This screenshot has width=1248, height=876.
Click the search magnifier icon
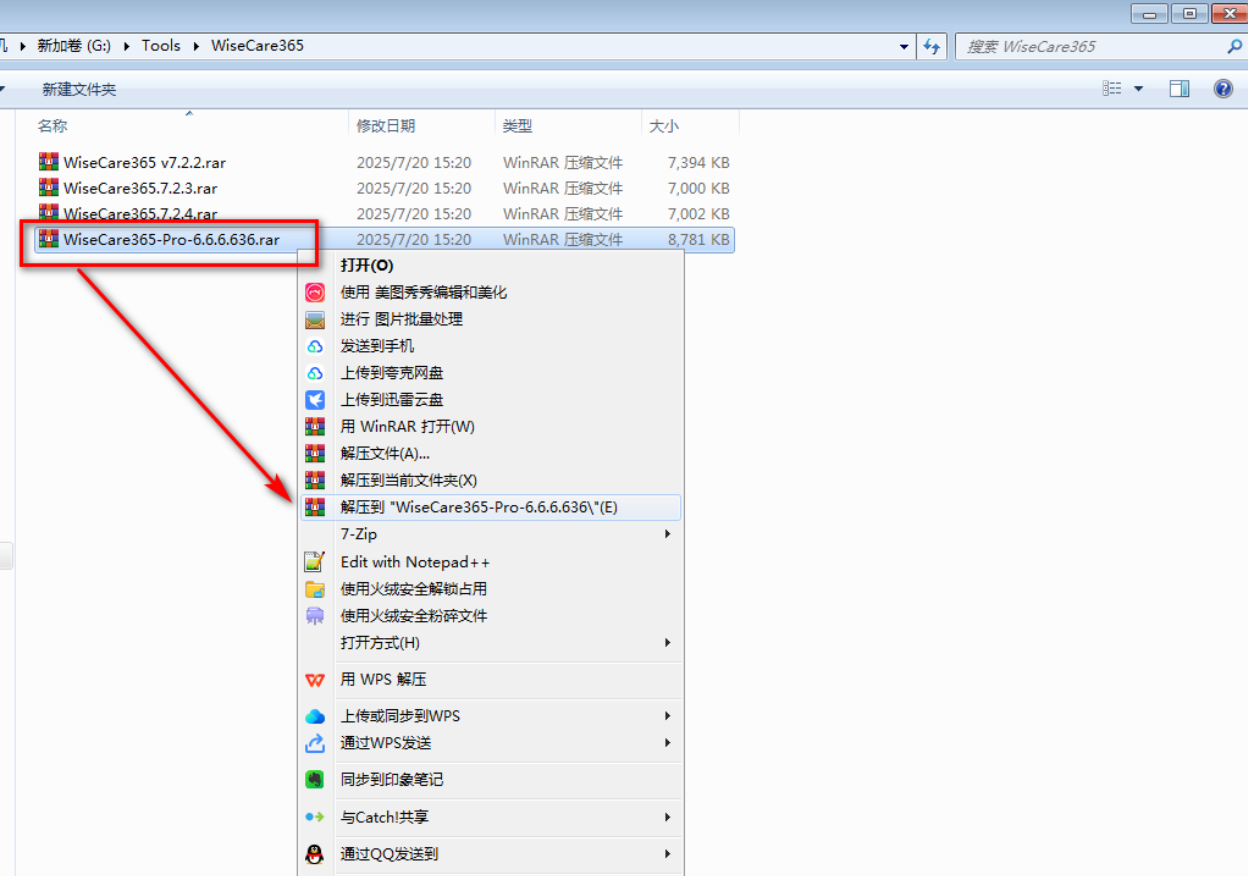tap(1234, 46)
